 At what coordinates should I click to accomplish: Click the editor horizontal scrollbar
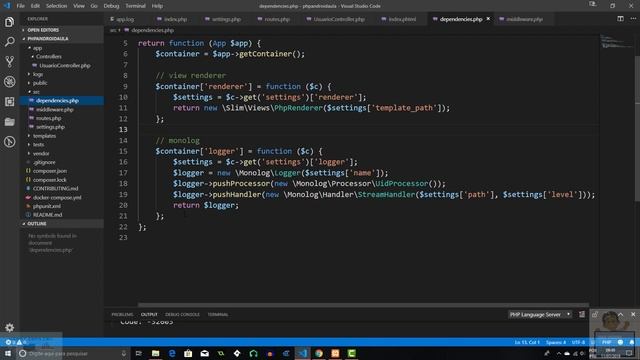coord(363,305)
